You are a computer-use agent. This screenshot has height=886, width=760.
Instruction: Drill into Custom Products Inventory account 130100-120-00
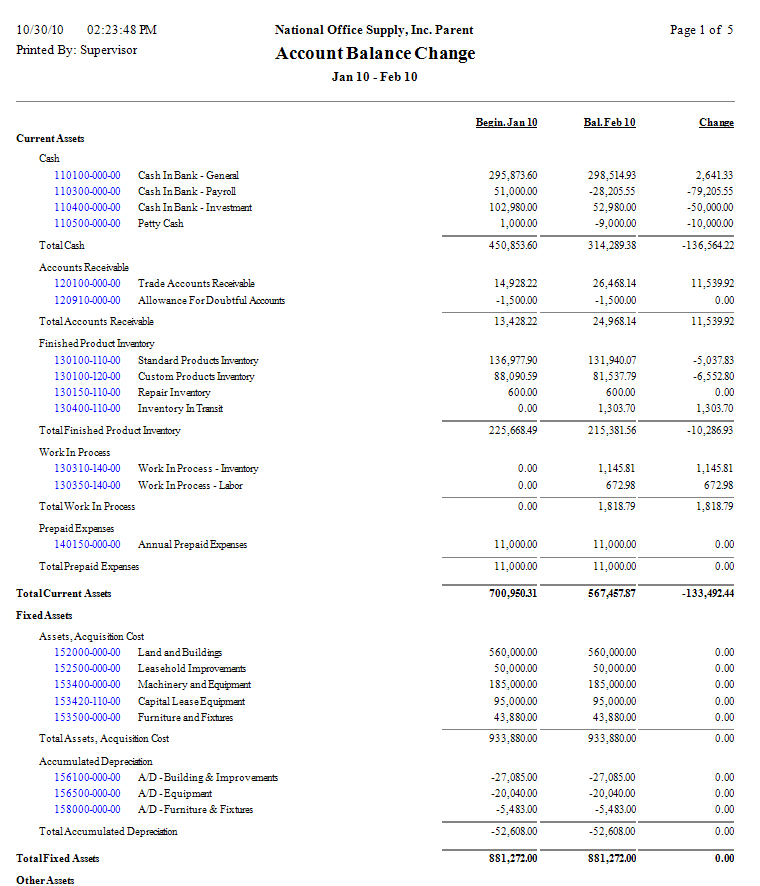(x=87, y=377)
